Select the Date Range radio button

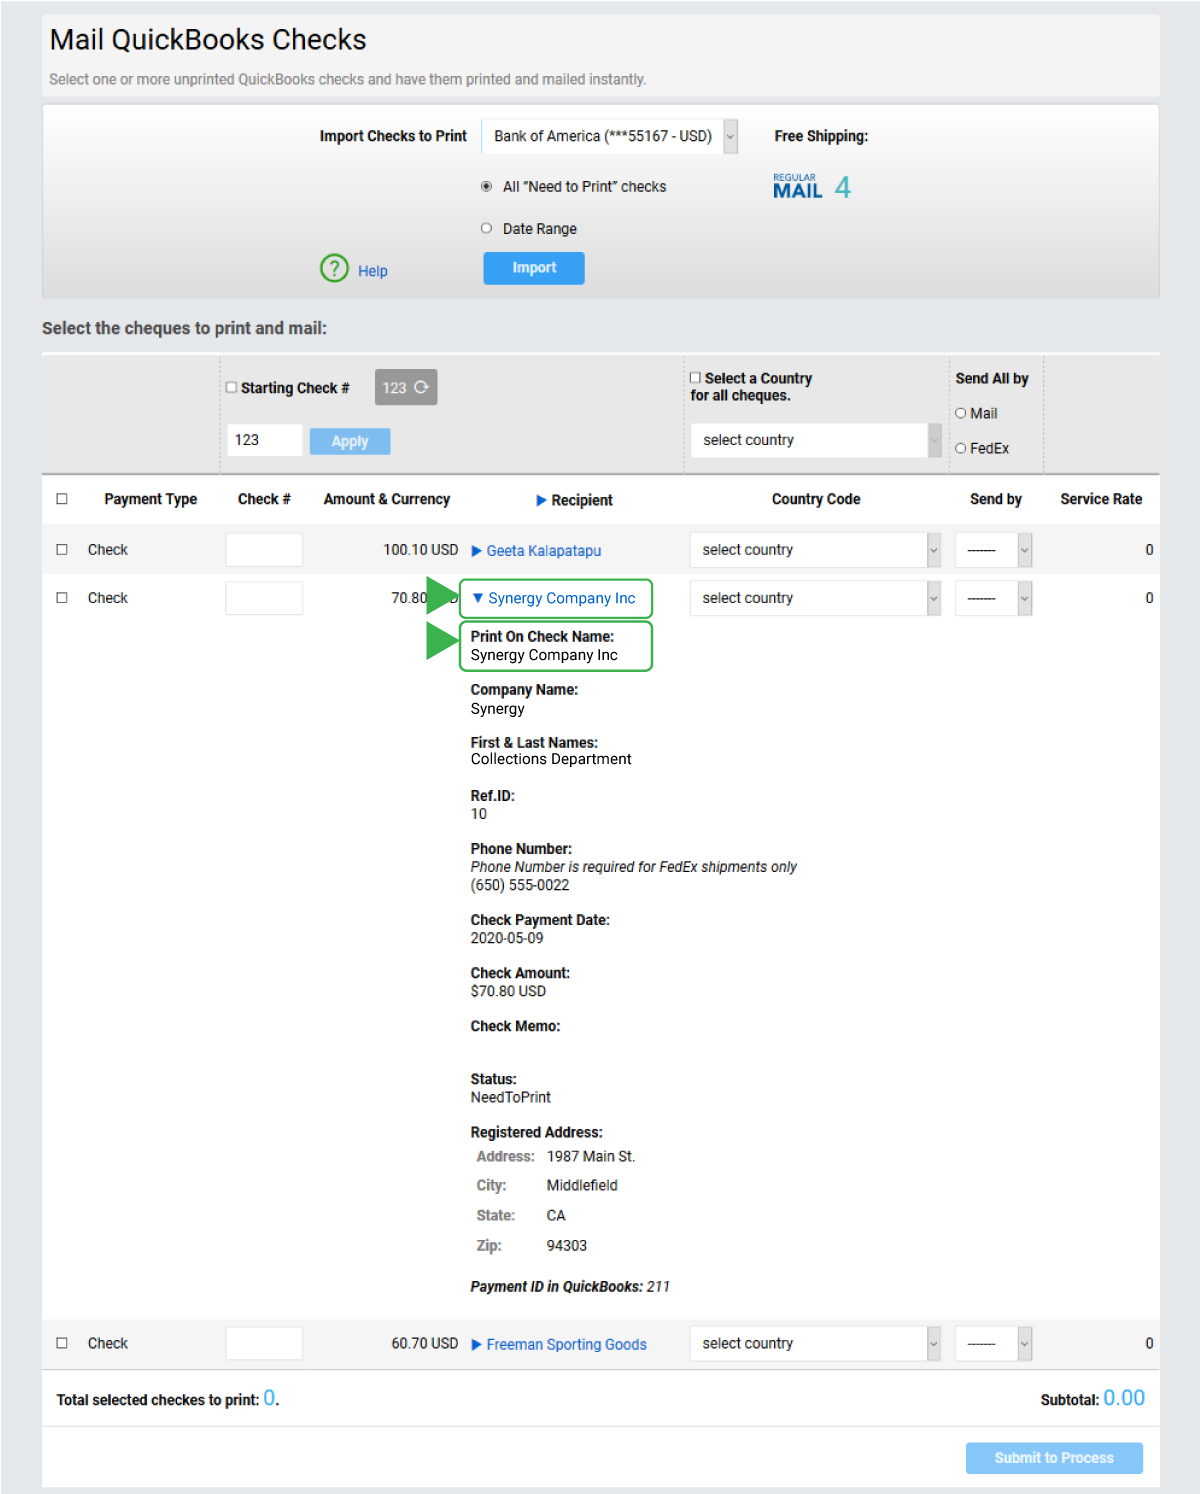coord(486,228)
